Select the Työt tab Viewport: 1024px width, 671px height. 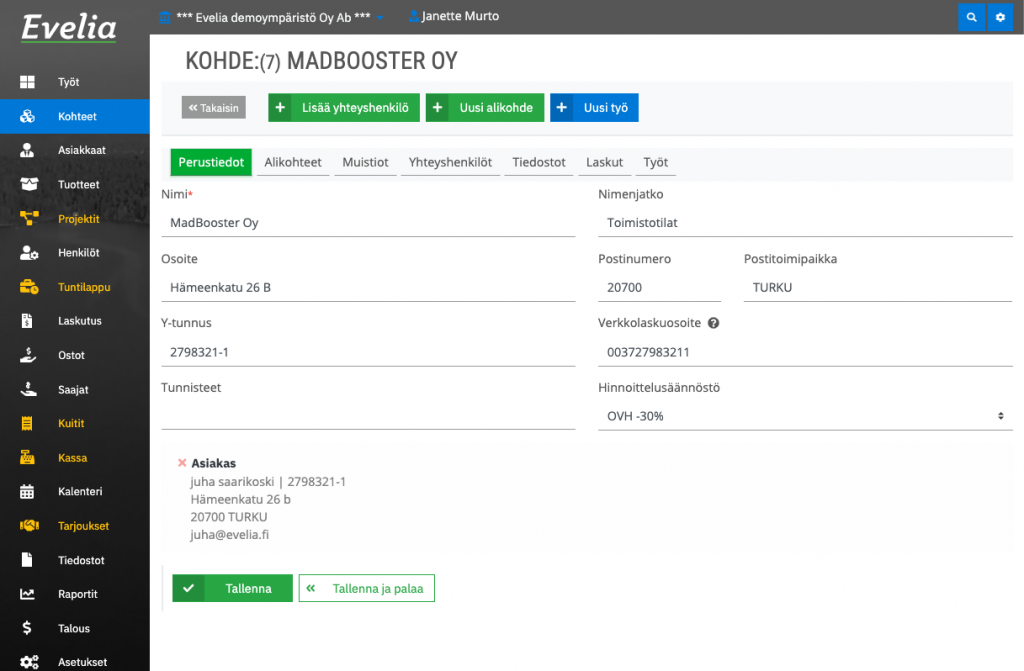[656, 162]
